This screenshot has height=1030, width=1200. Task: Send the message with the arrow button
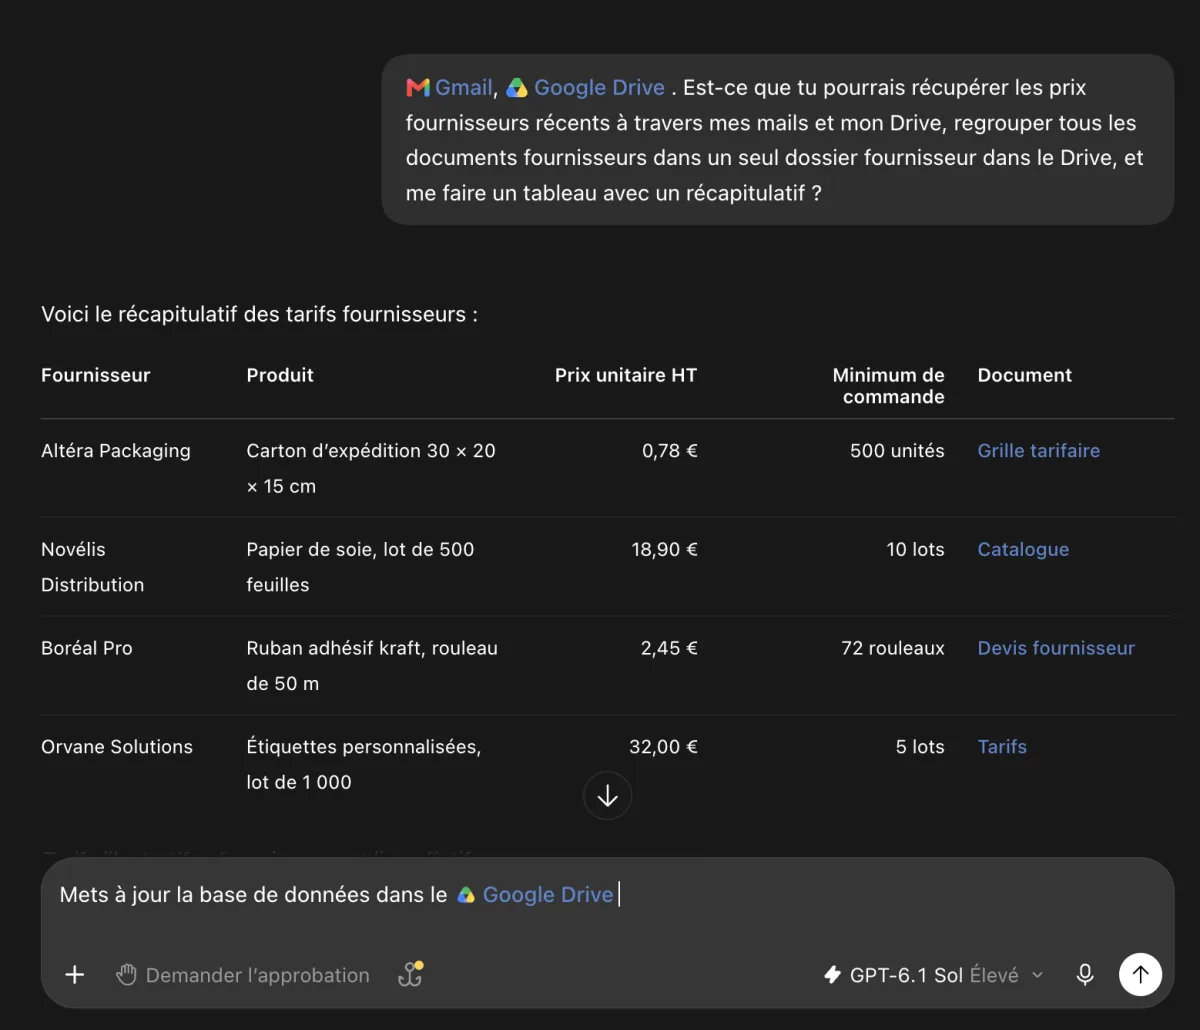[x=1140, y=974]
